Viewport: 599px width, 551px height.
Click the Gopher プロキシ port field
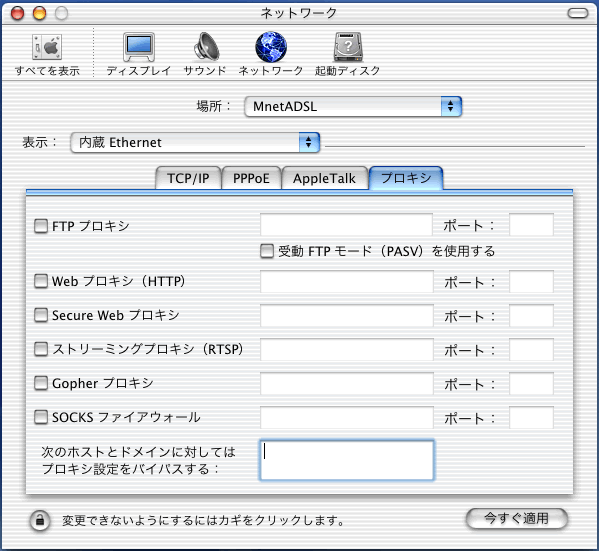tap(531, 383)
